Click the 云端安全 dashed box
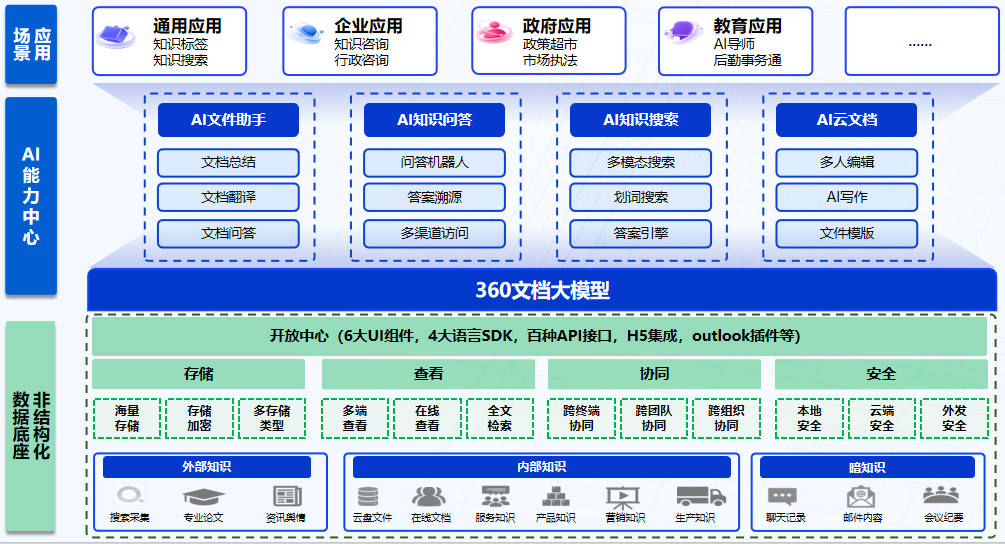Image resolution: width=1005 pixels, height=544 pixels. click(882, 418)
